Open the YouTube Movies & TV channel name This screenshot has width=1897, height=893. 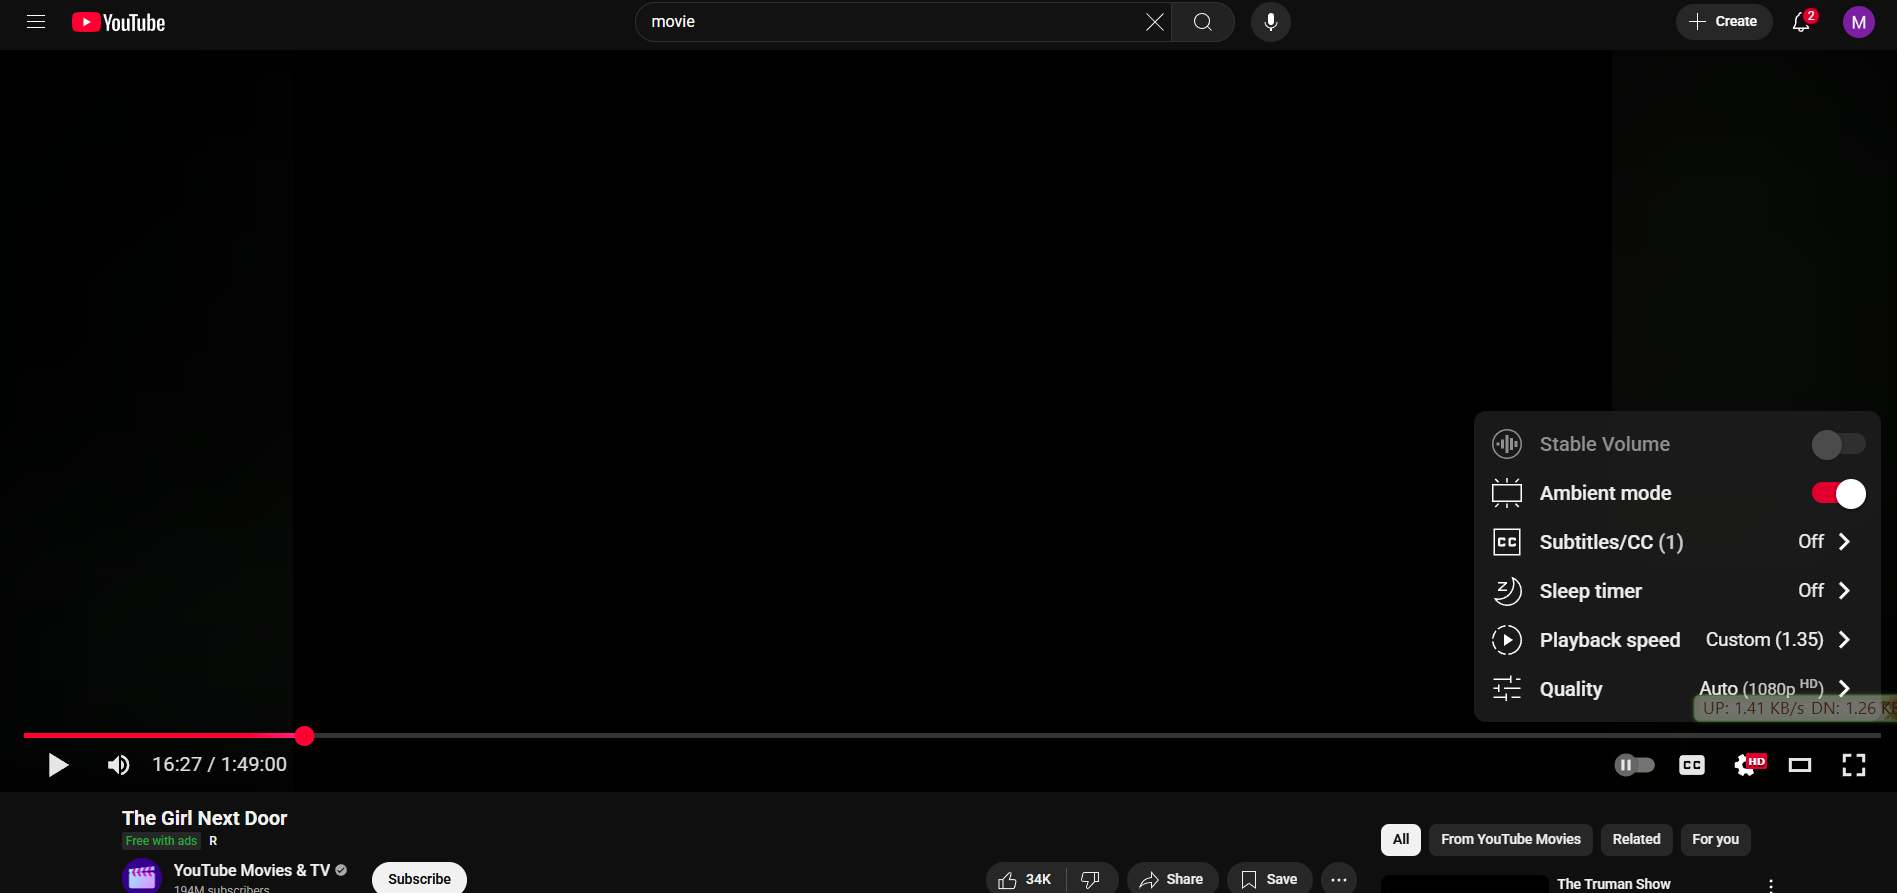click(252, 871)
